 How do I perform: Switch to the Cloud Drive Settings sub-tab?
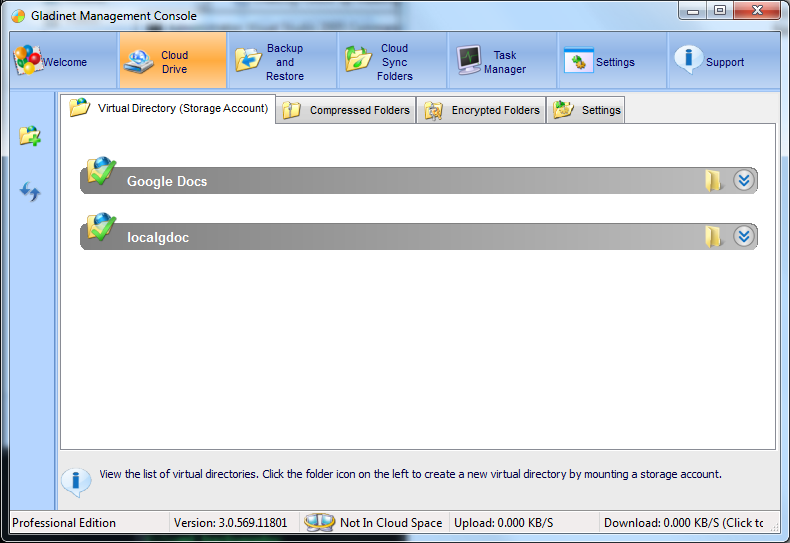point(586,110)
